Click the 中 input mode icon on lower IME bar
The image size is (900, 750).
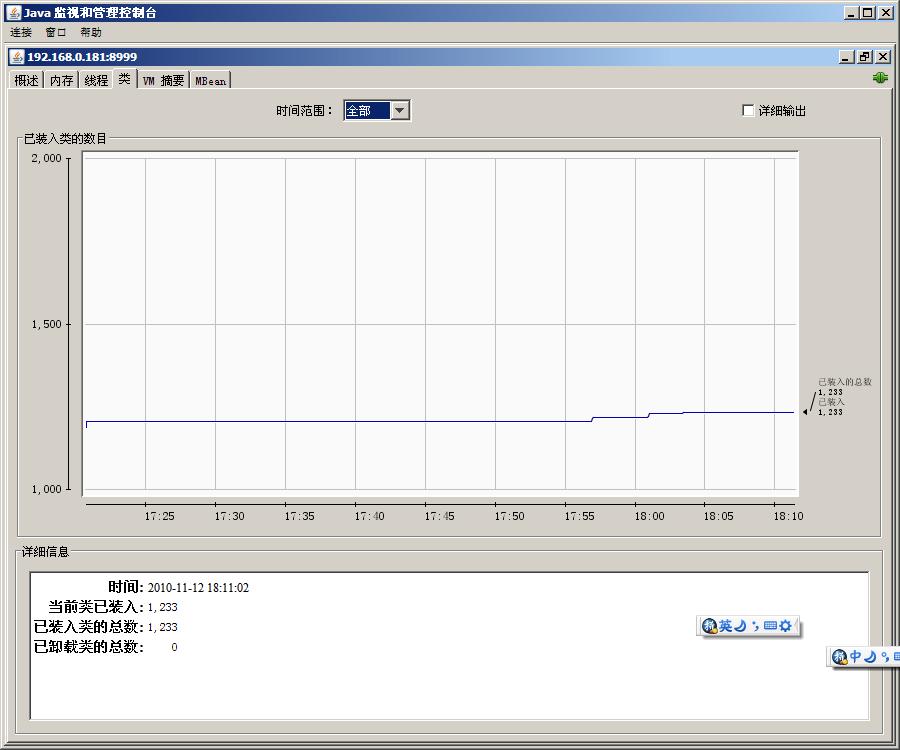(x=856, y=656)
